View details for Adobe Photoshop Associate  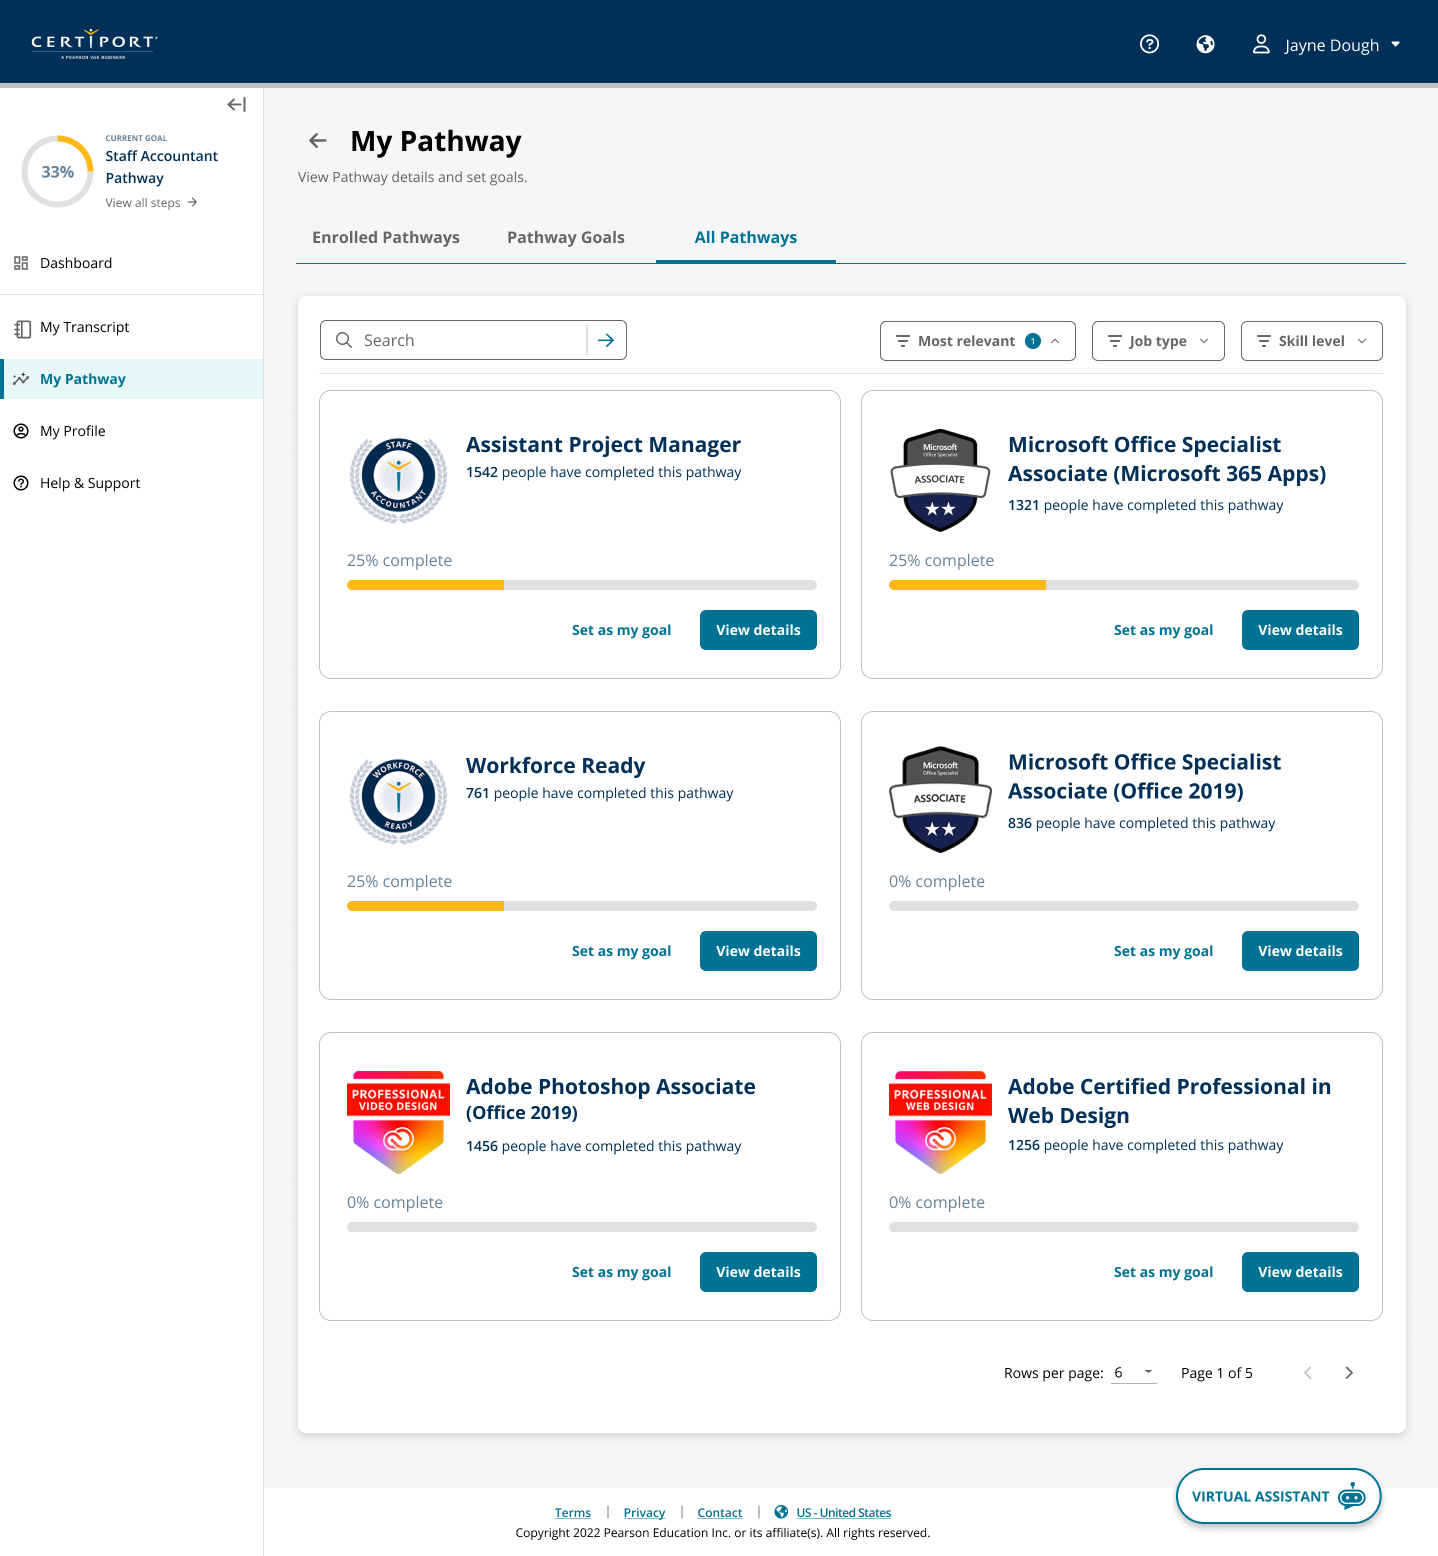pyautogui.click(x=758, y=1272)
